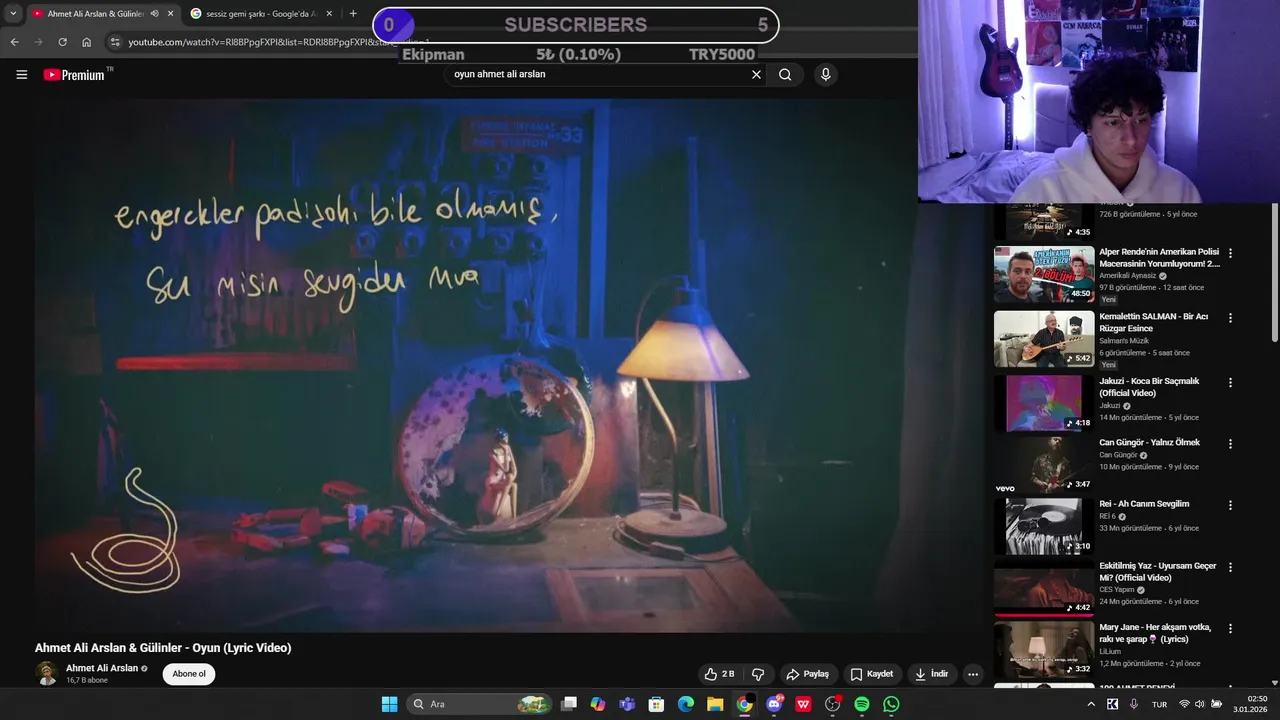
Task: Open the Salman's Müzik channel name
Action: pos(1124,341)
